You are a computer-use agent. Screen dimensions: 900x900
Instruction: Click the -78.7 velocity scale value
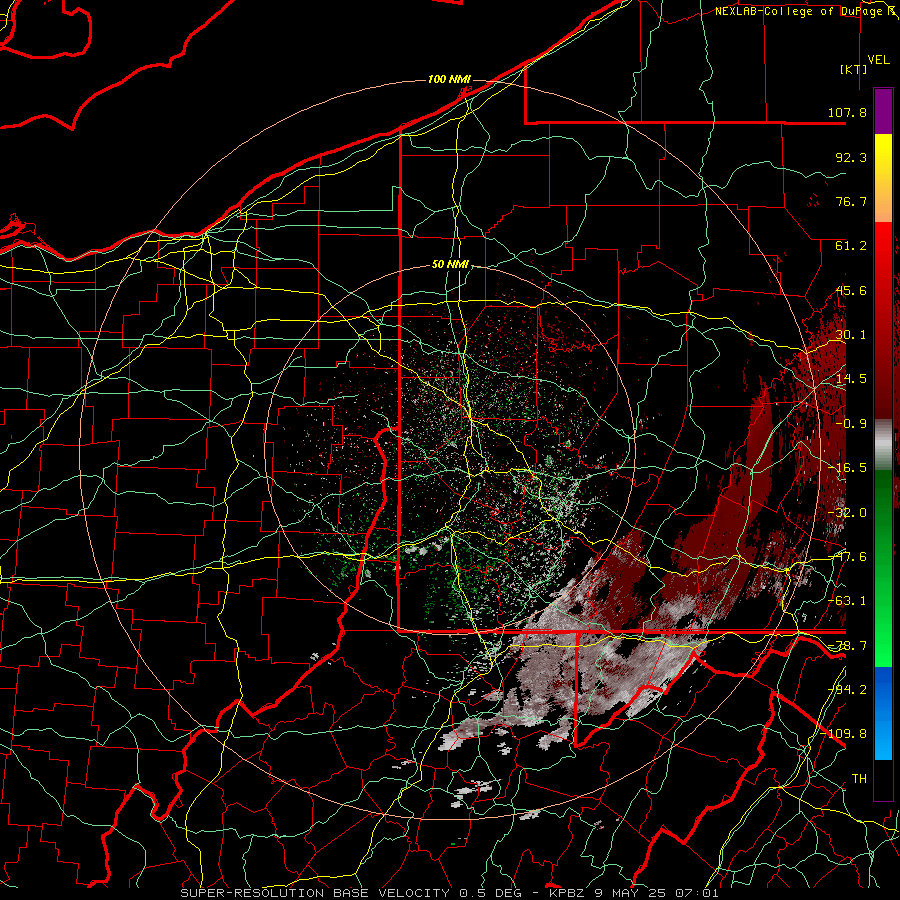point(847,646)
